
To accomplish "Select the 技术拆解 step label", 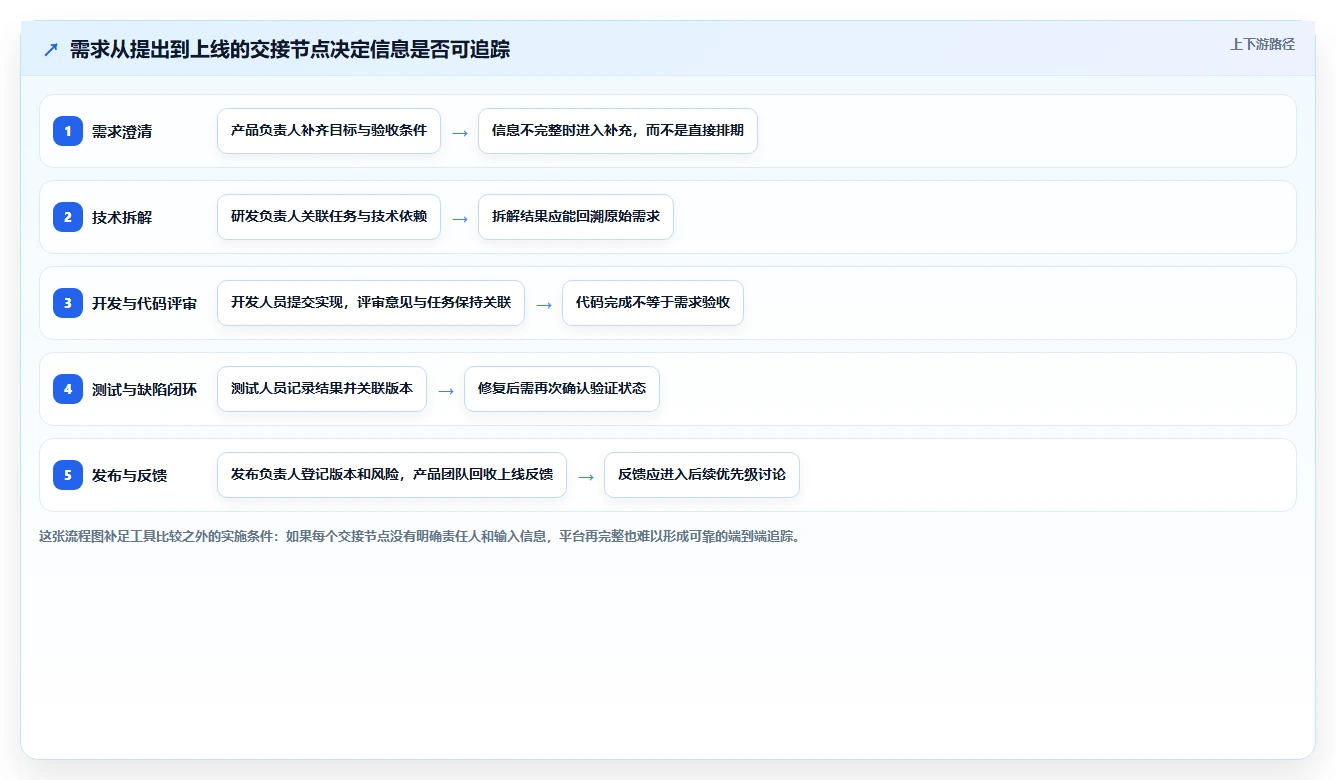I will tap(122, 217).
